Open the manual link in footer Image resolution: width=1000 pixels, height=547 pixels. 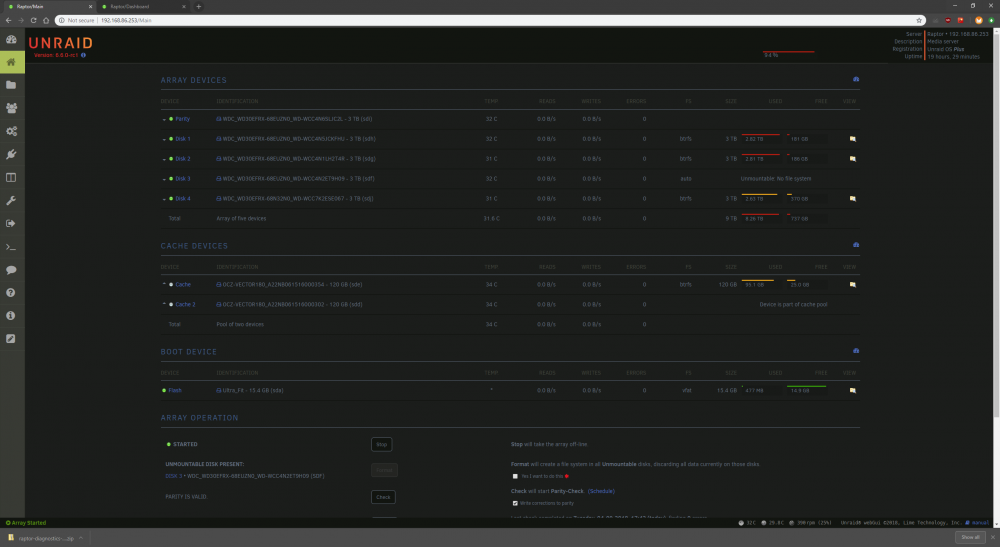coord(980,523)
